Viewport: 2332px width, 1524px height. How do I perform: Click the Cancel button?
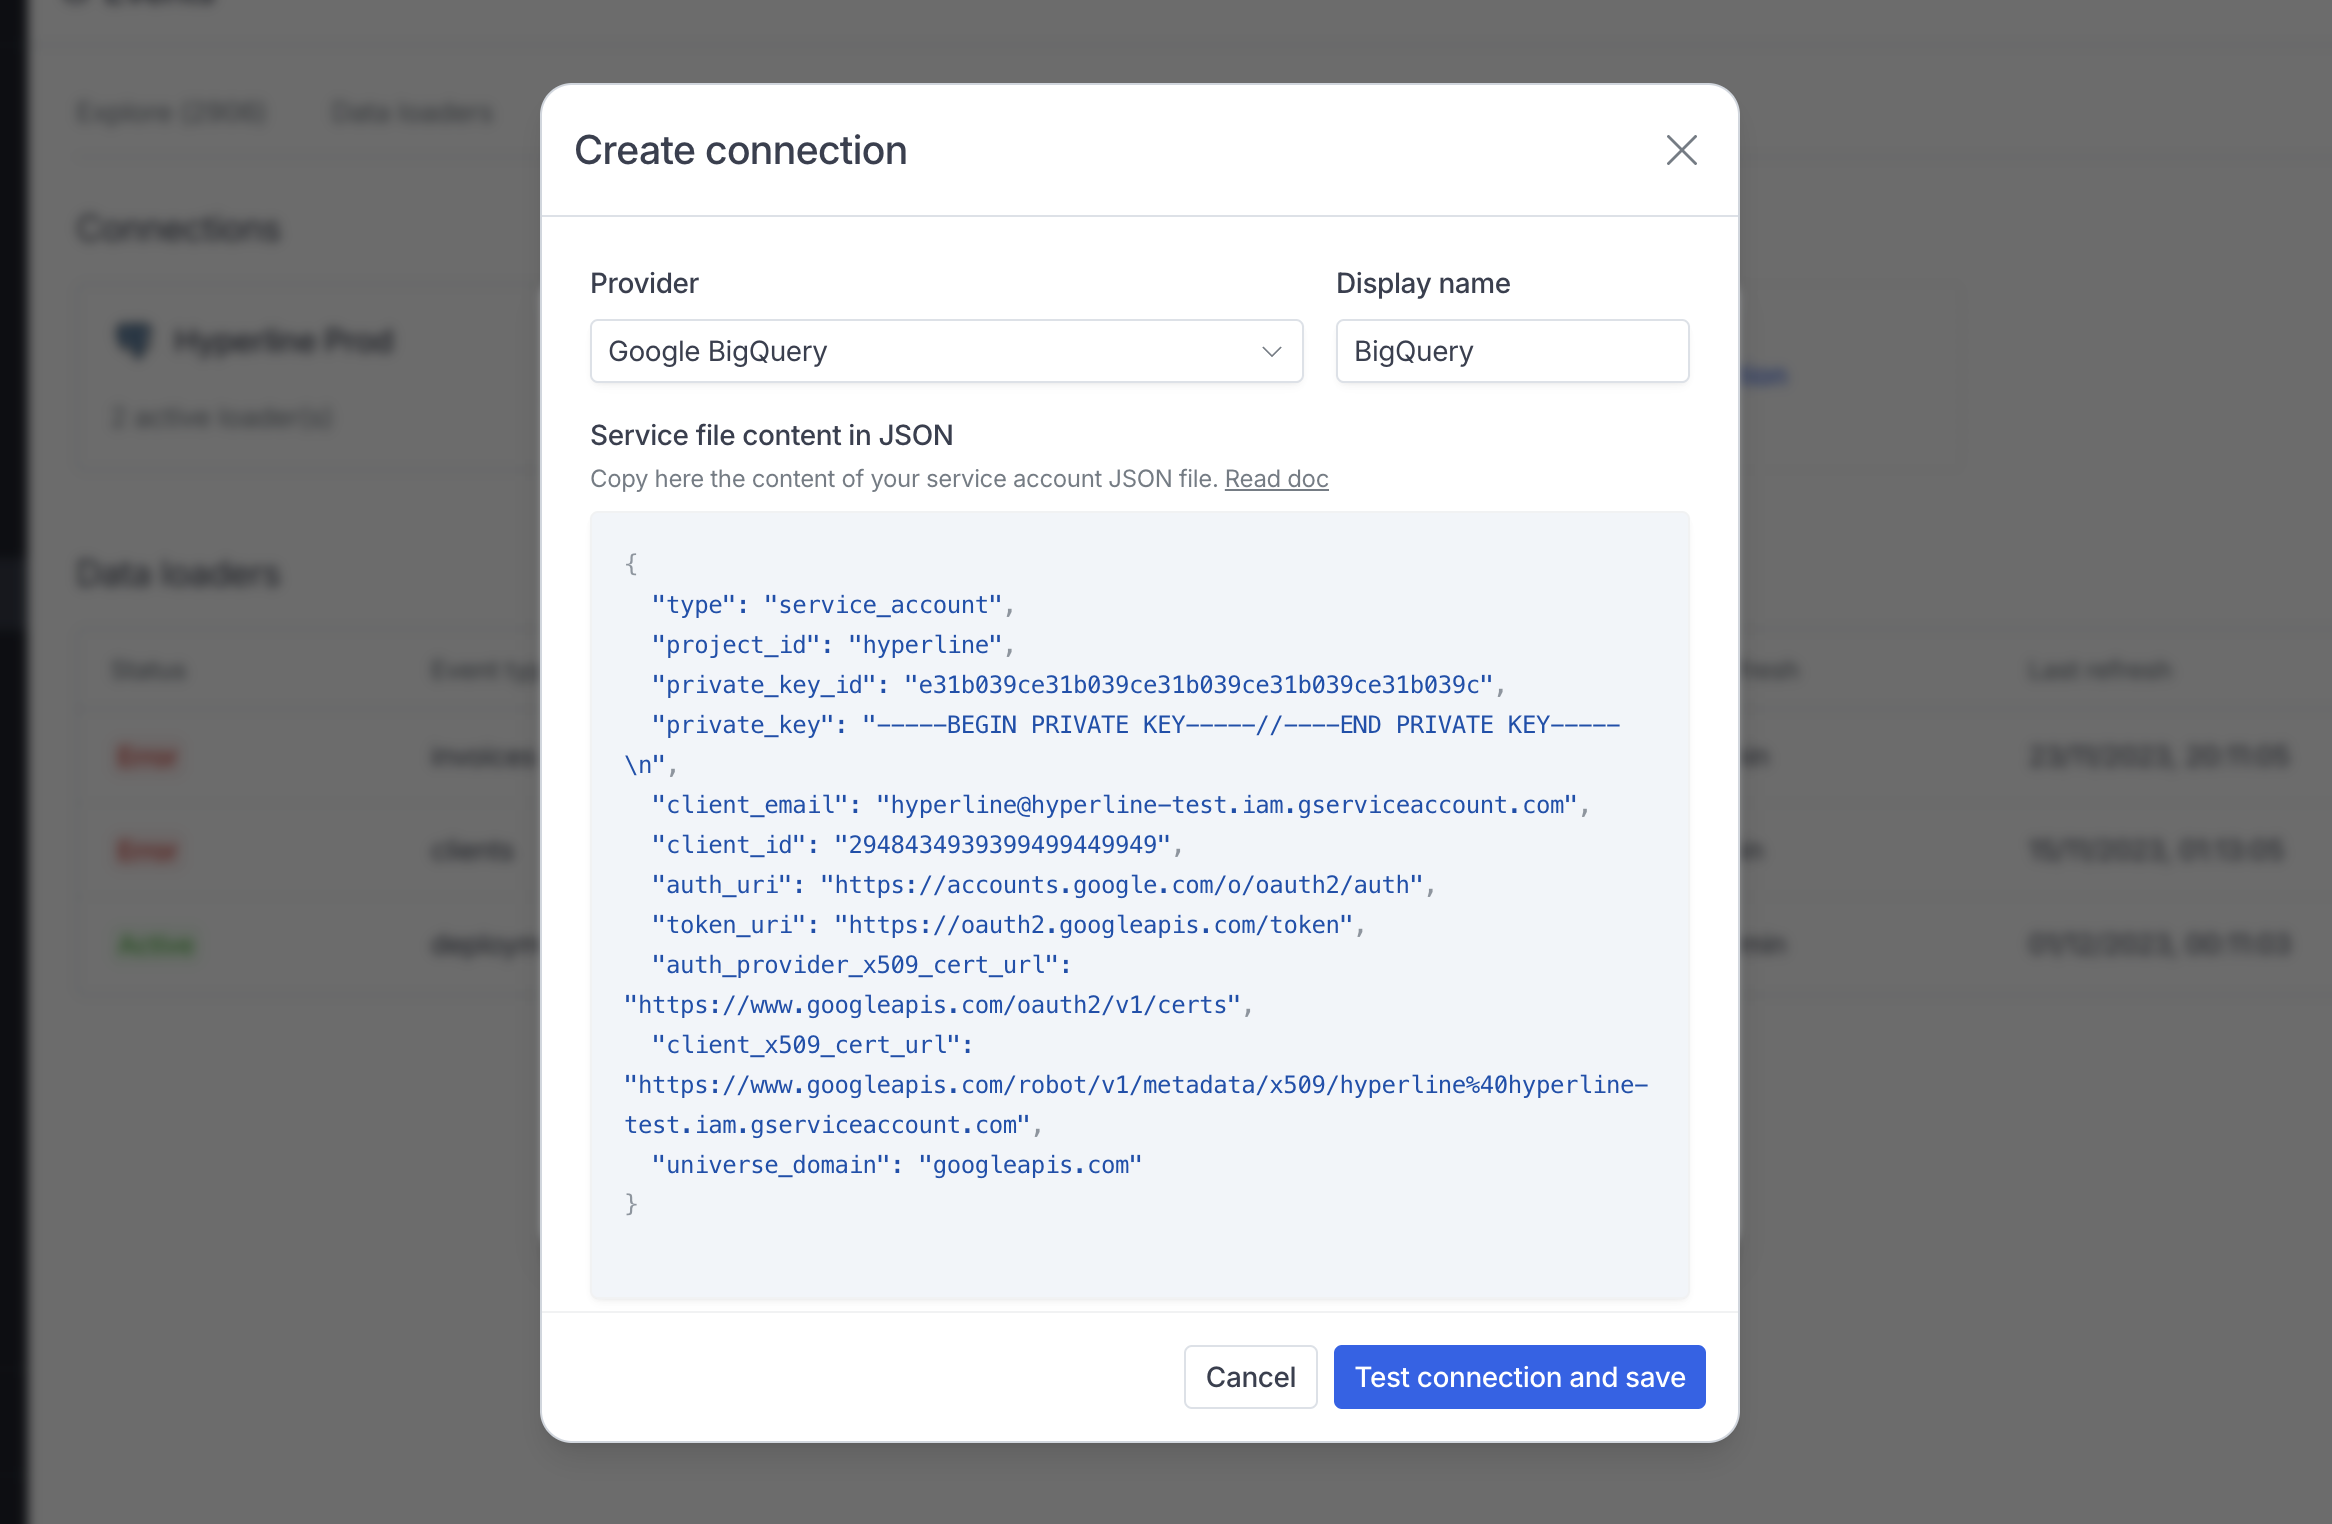point(1250,1377)
